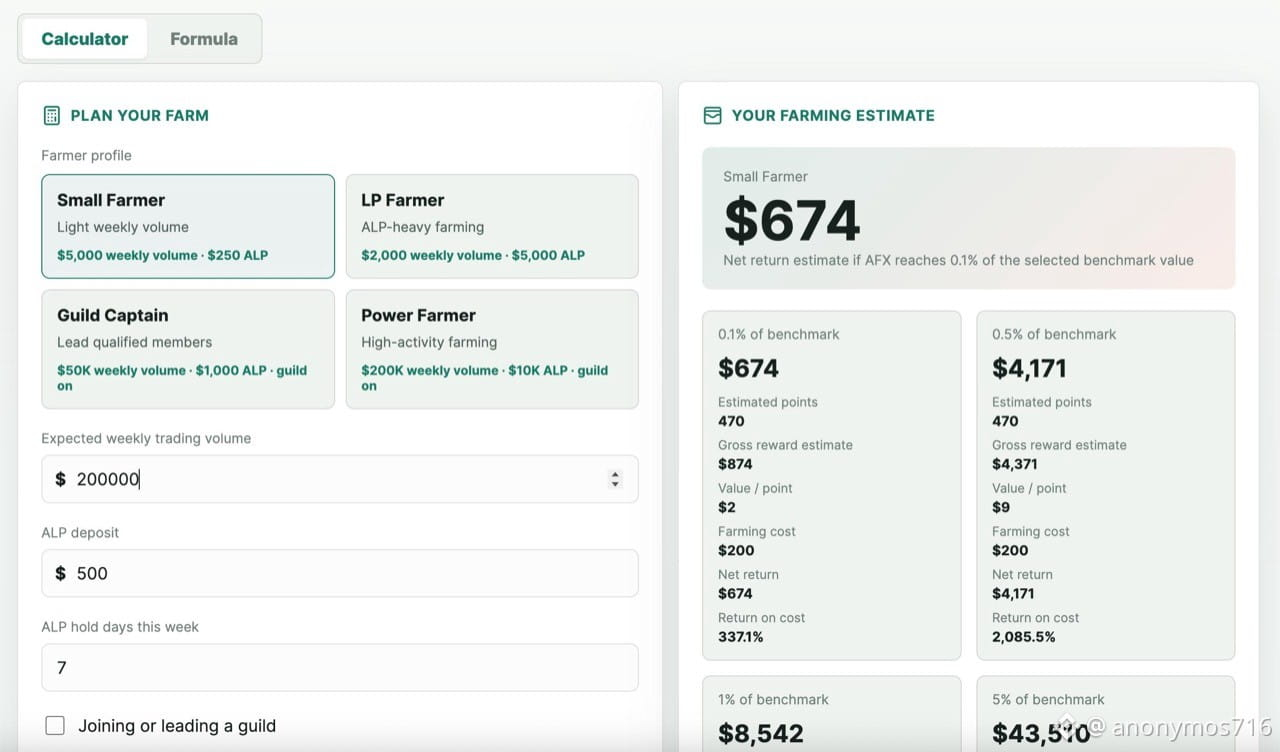Open the 0.5% of benchmark result card

point(1106,485)
